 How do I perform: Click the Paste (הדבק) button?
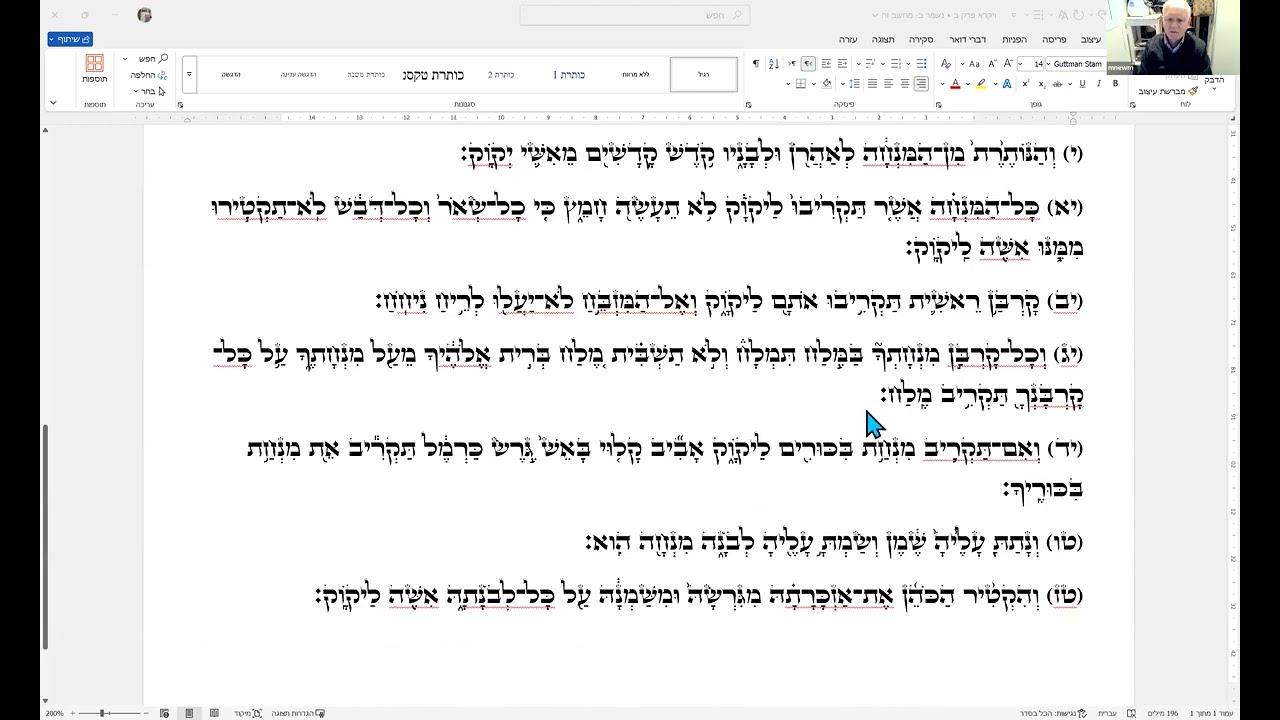(1214, 80)
